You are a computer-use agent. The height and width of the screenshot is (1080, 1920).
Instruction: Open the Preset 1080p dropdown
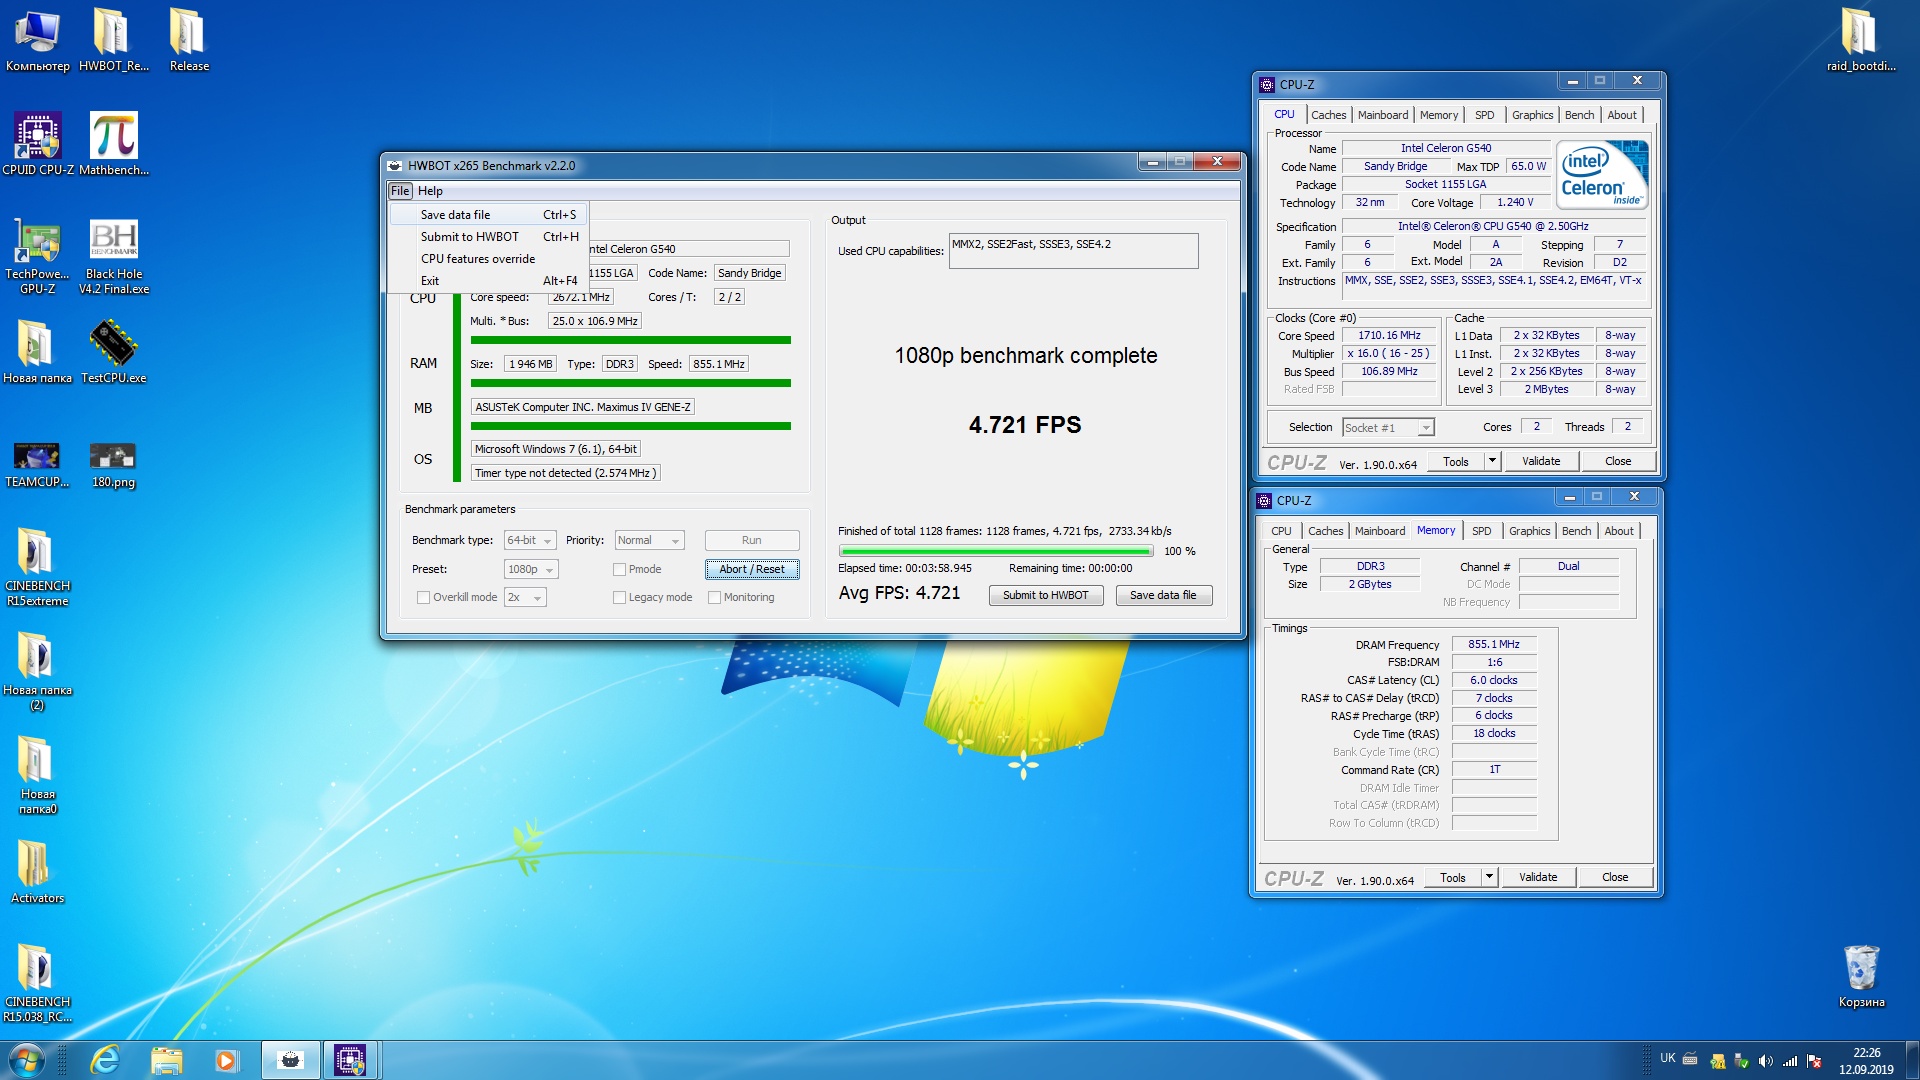click(531, 569)
